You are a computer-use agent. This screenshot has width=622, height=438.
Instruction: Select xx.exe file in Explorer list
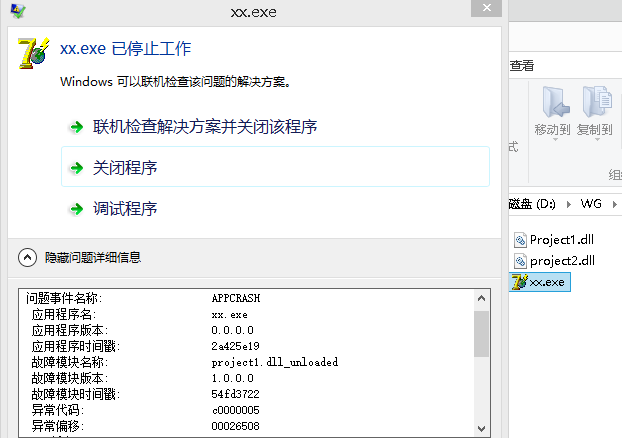pyautogui.click(x=539, y=282)
